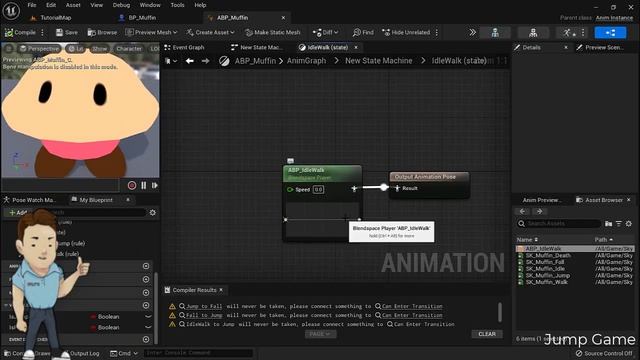Open the PAGE dropdown in compiler results
The height and width of the screenshot is (360, 640).
(320, 334)
